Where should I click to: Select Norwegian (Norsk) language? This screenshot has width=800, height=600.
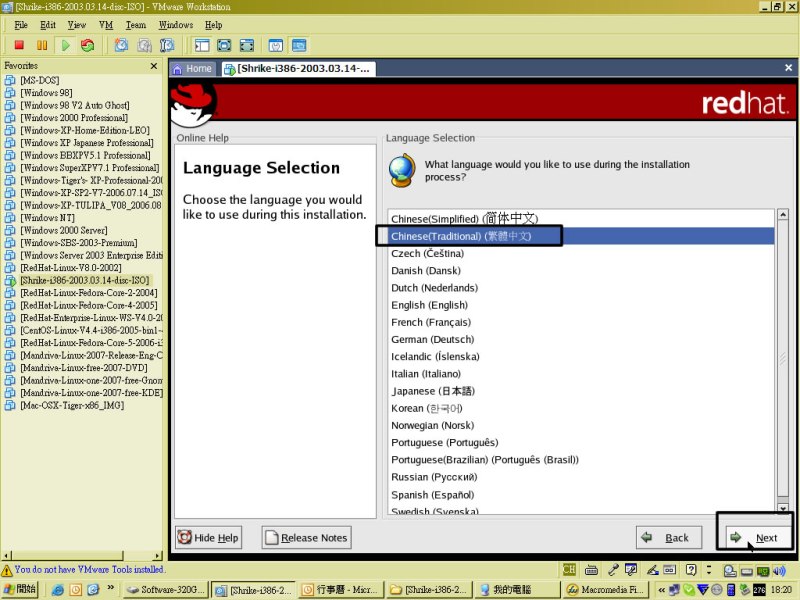pos(581,426)
